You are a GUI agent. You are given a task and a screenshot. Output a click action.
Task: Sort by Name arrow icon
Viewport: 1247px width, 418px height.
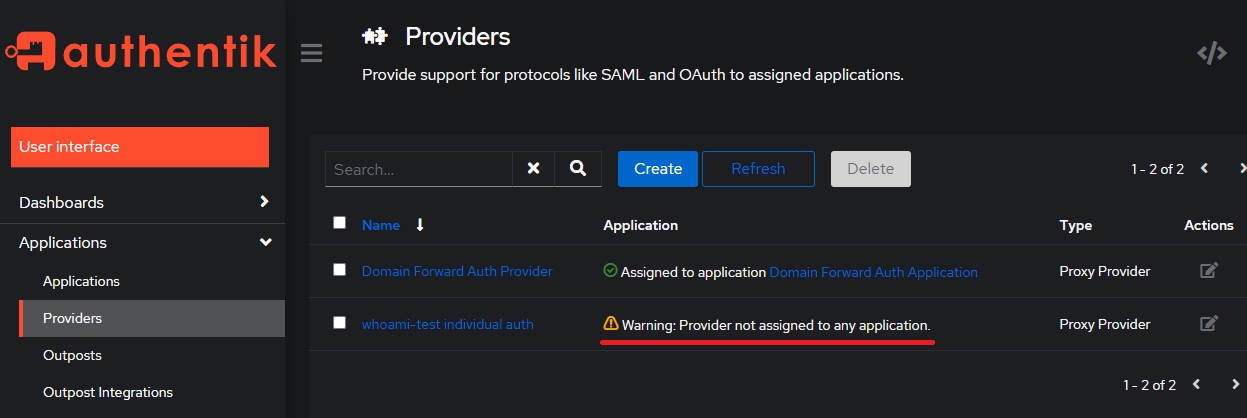tap(420, 225)
